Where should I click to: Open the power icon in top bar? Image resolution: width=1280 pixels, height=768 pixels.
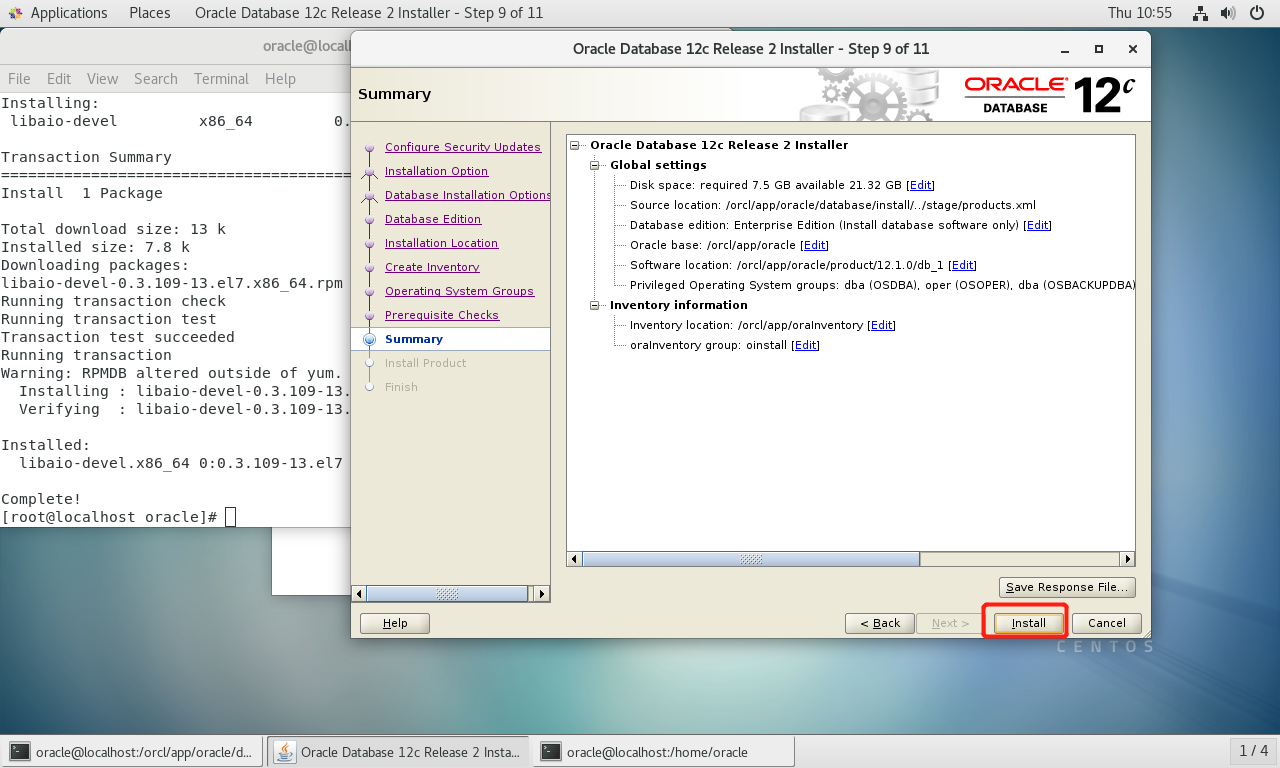[x=1256, y=13]
